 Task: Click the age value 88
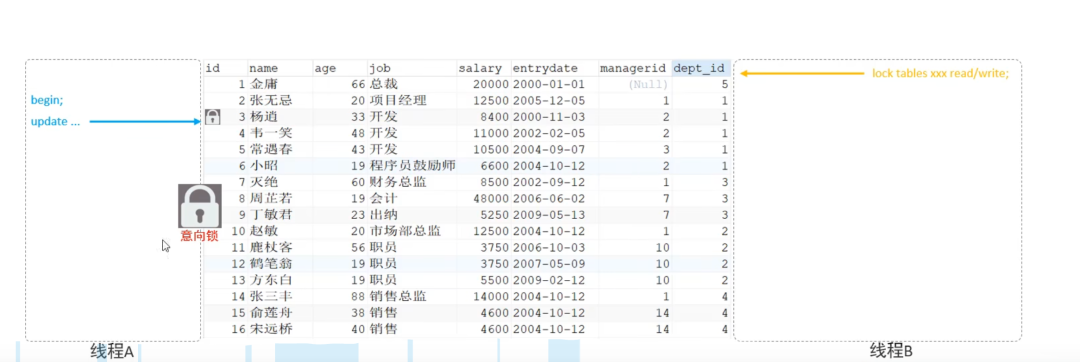[x=357, y=297]
